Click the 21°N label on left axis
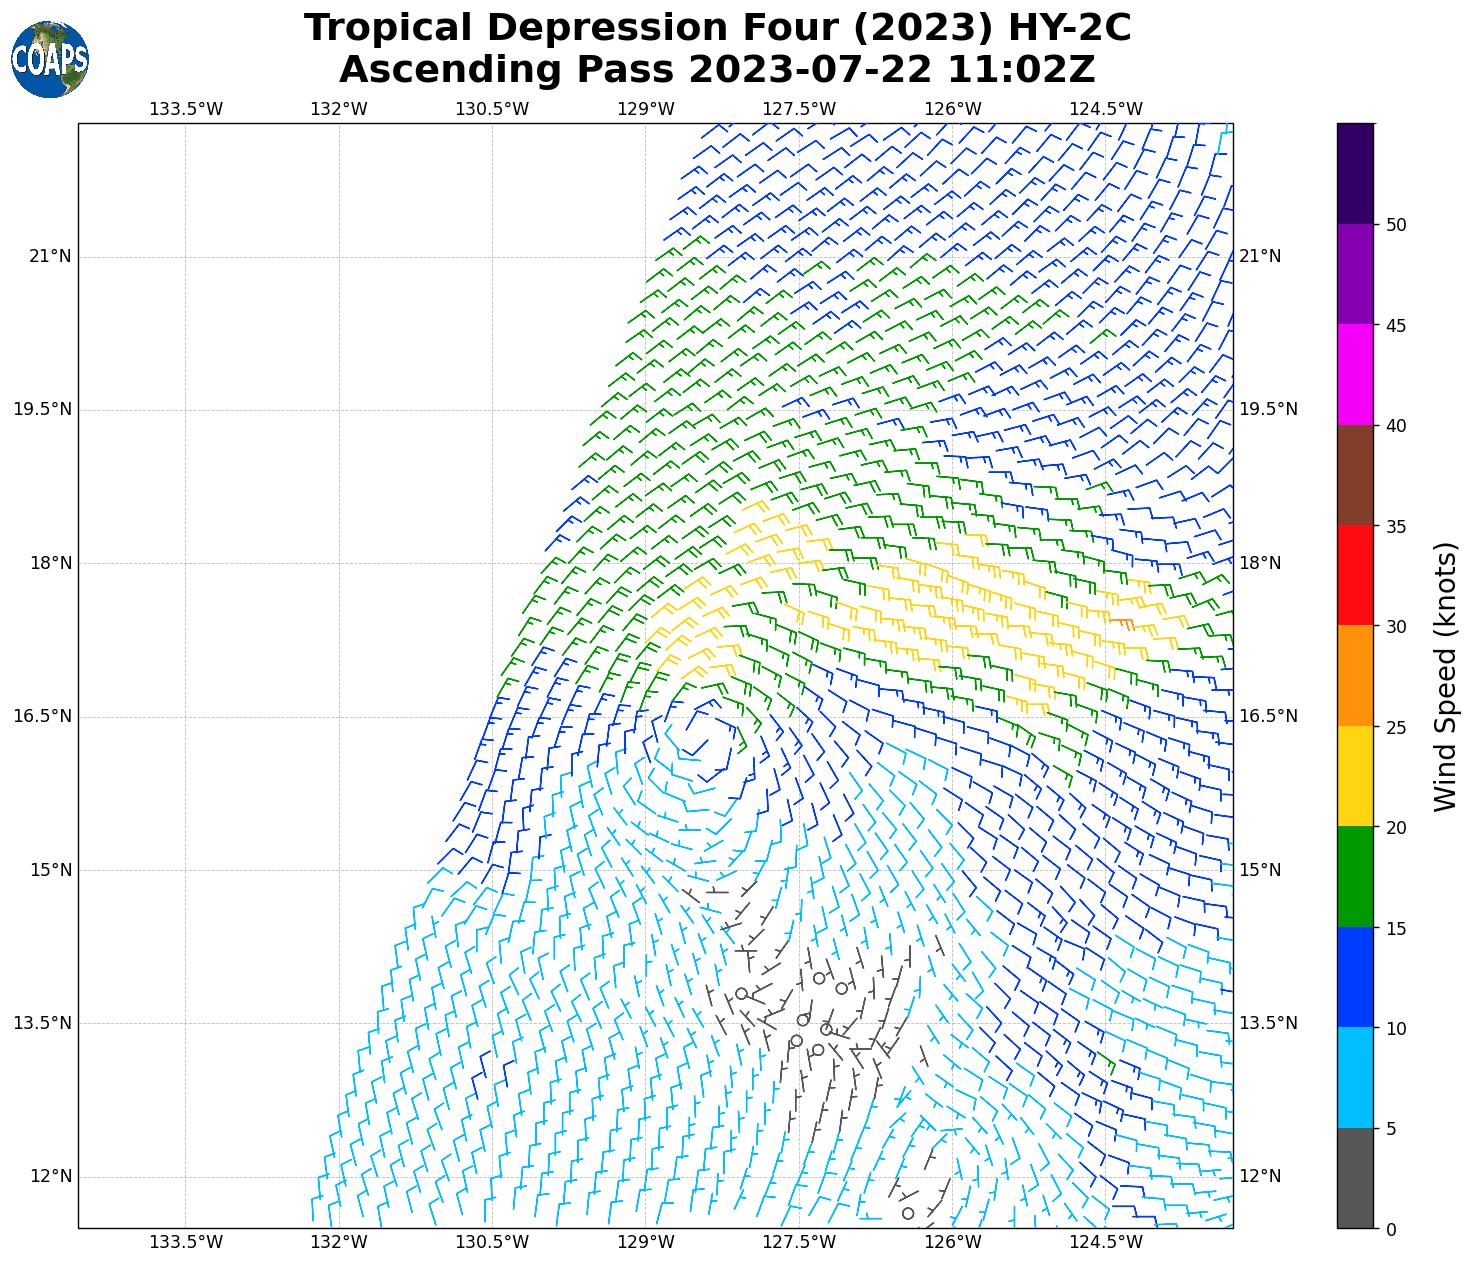This screenshot has width=1474, height=1264. tap(50, 257)
